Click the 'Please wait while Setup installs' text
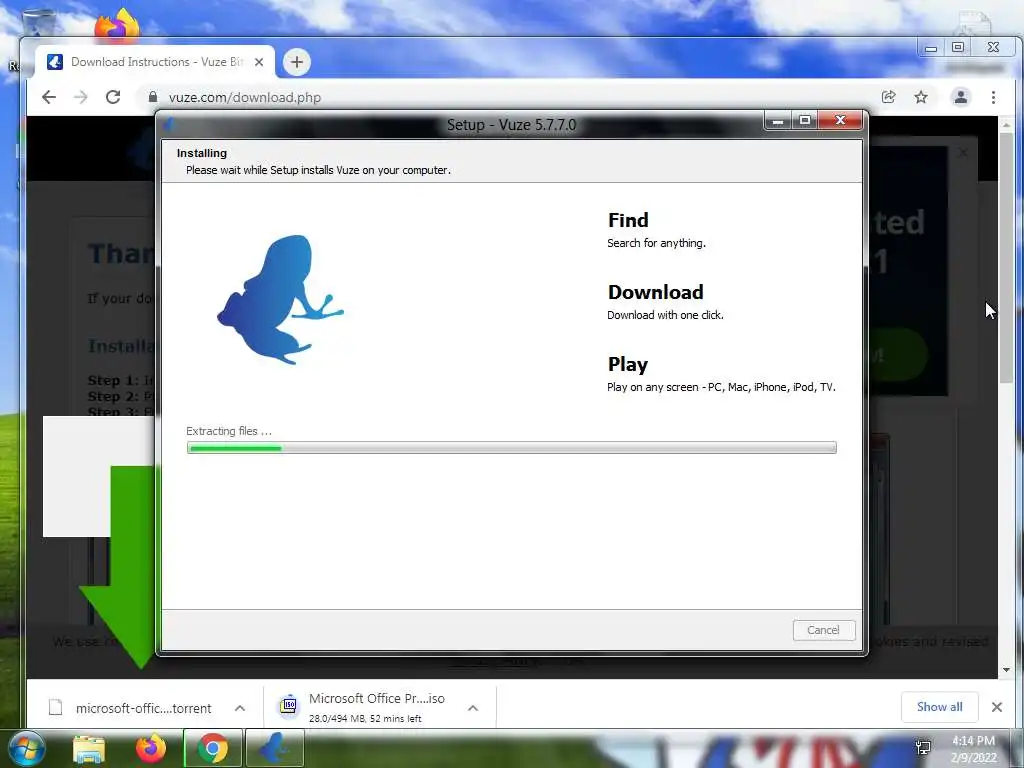The height and width of the screenshot is (768, 1024). point(318,170)
